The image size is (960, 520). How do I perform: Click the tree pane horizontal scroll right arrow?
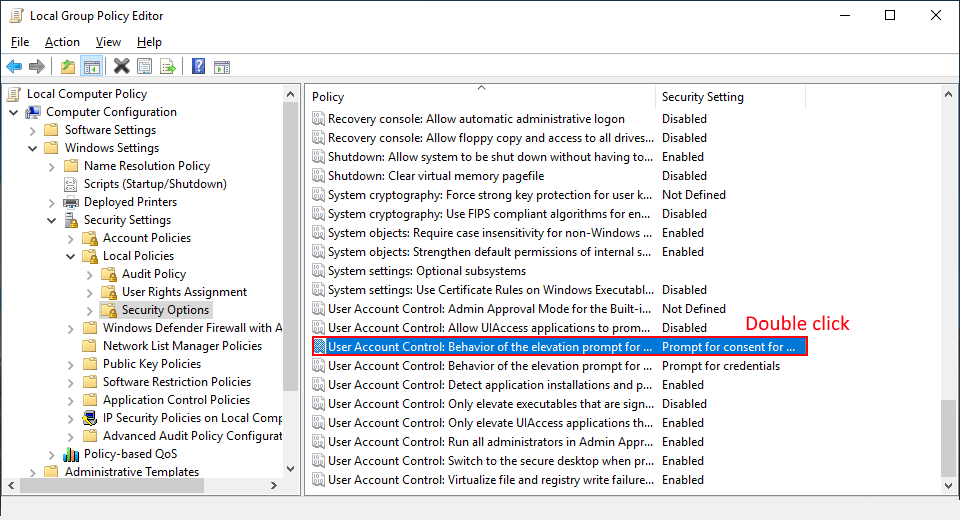pos(274,485)
